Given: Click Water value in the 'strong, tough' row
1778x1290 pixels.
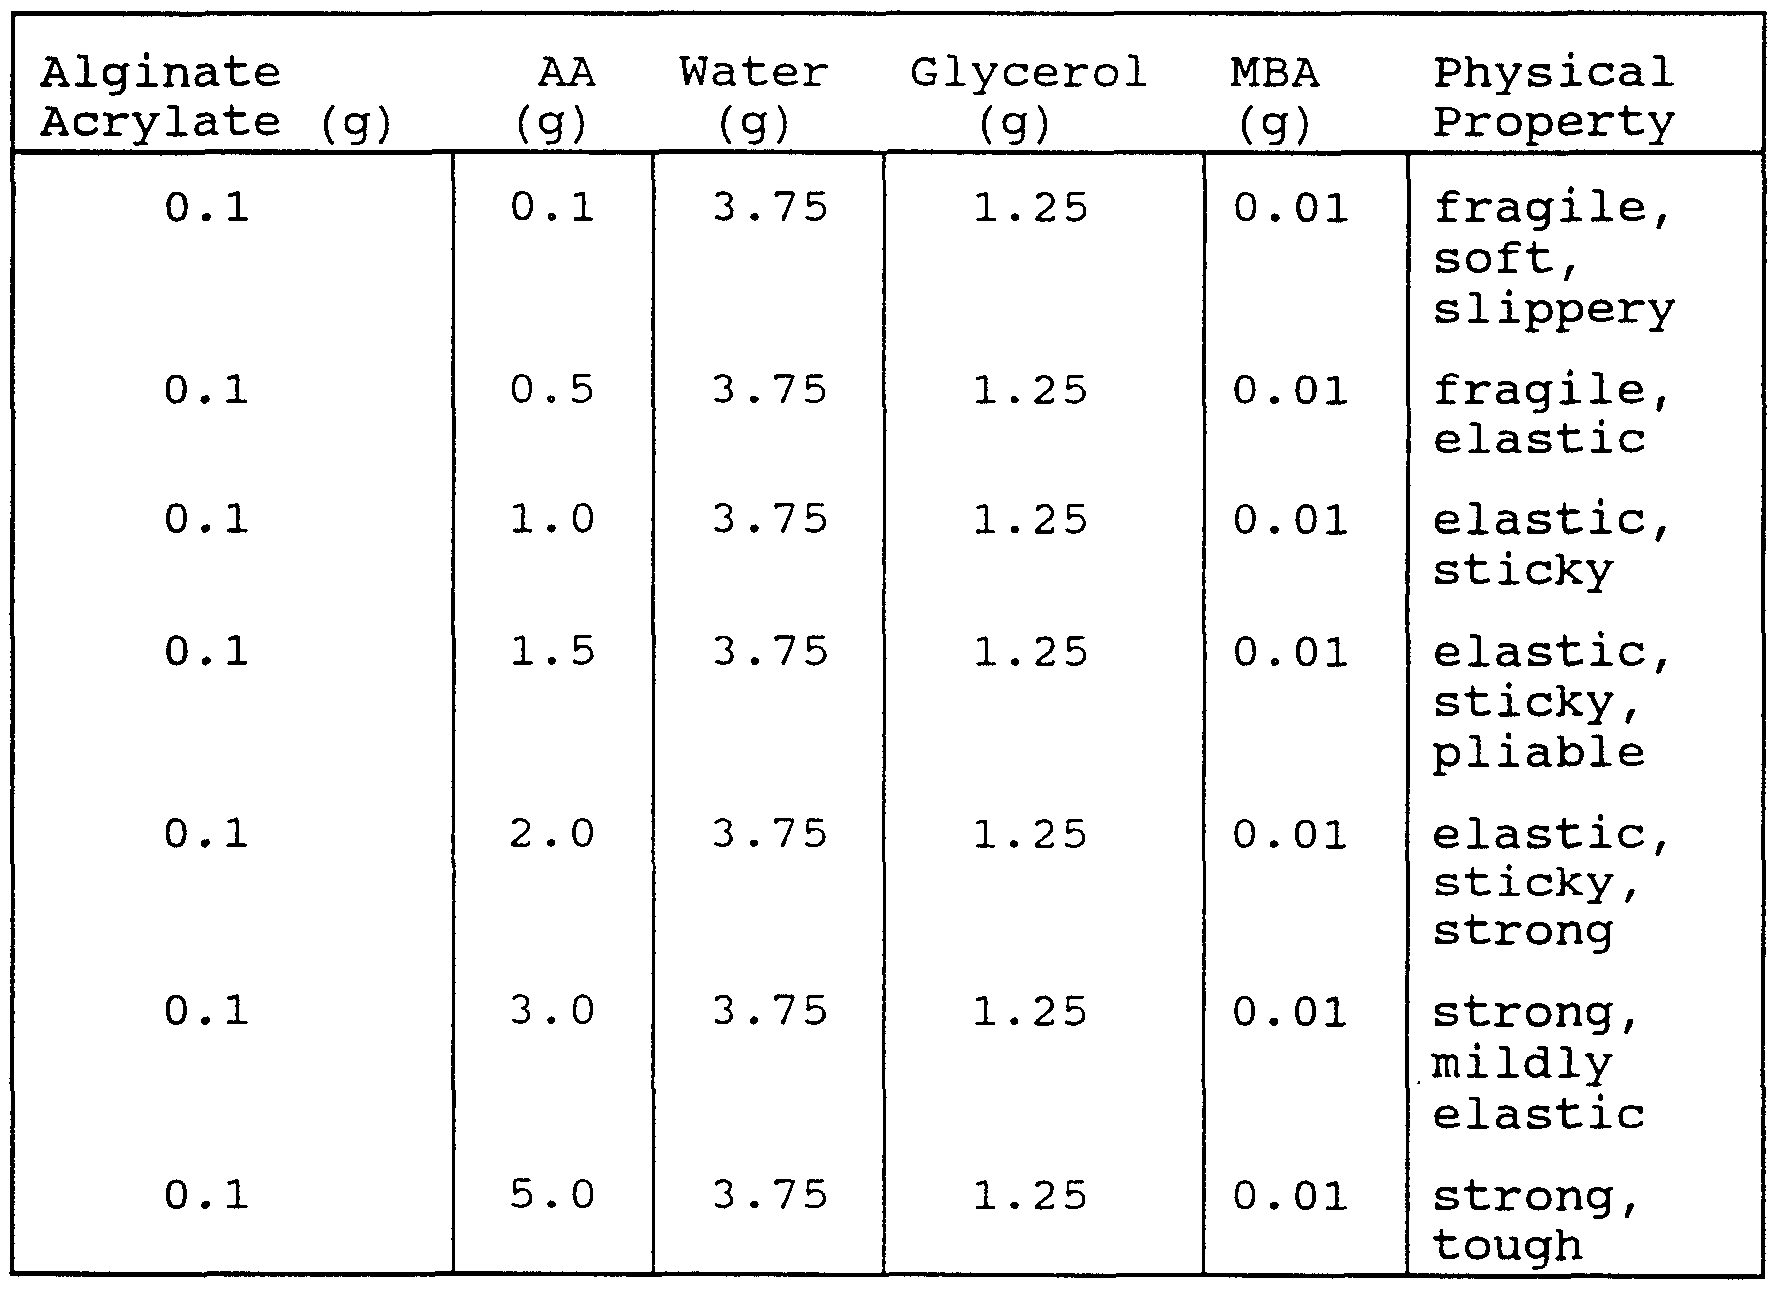Looking at the screenshot, I should (770, 1195).
